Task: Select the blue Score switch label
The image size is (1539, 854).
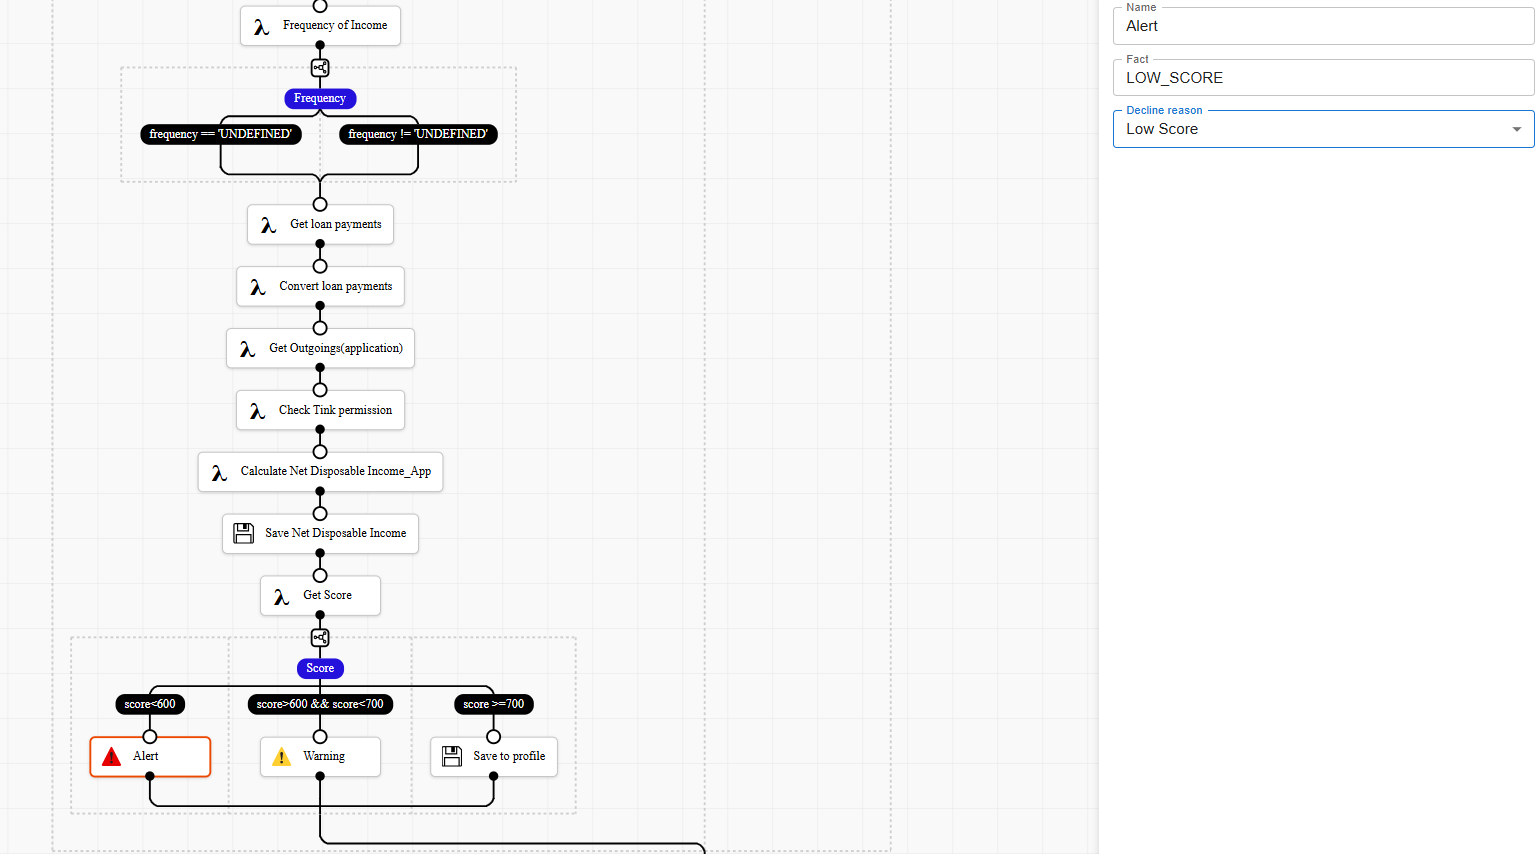Action: pyautogui.click(x=320, y=668)
